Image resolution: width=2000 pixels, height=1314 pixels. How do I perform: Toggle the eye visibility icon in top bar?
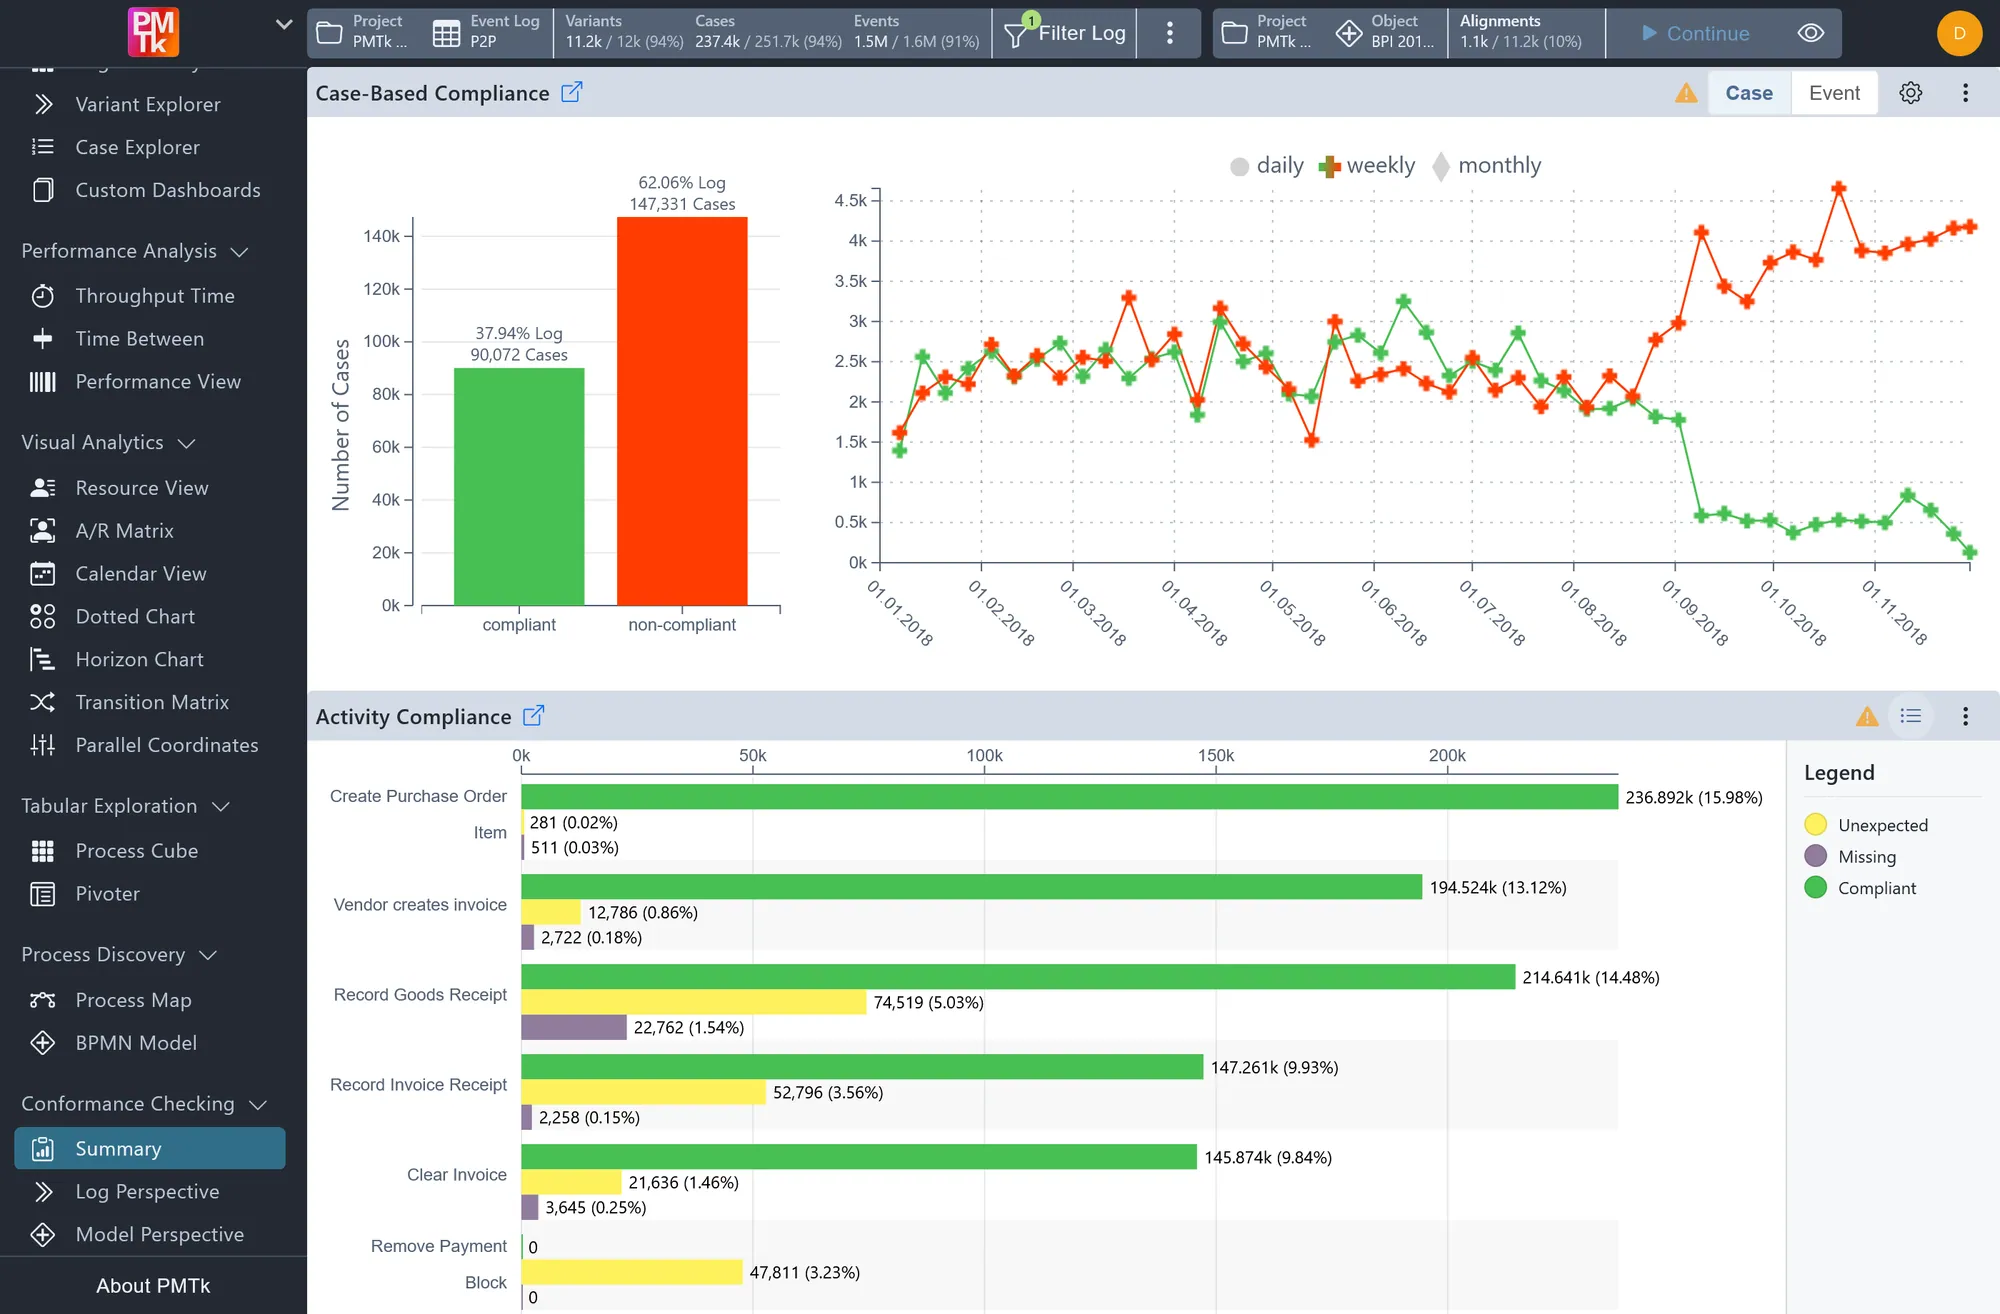tap(1811, 33)
